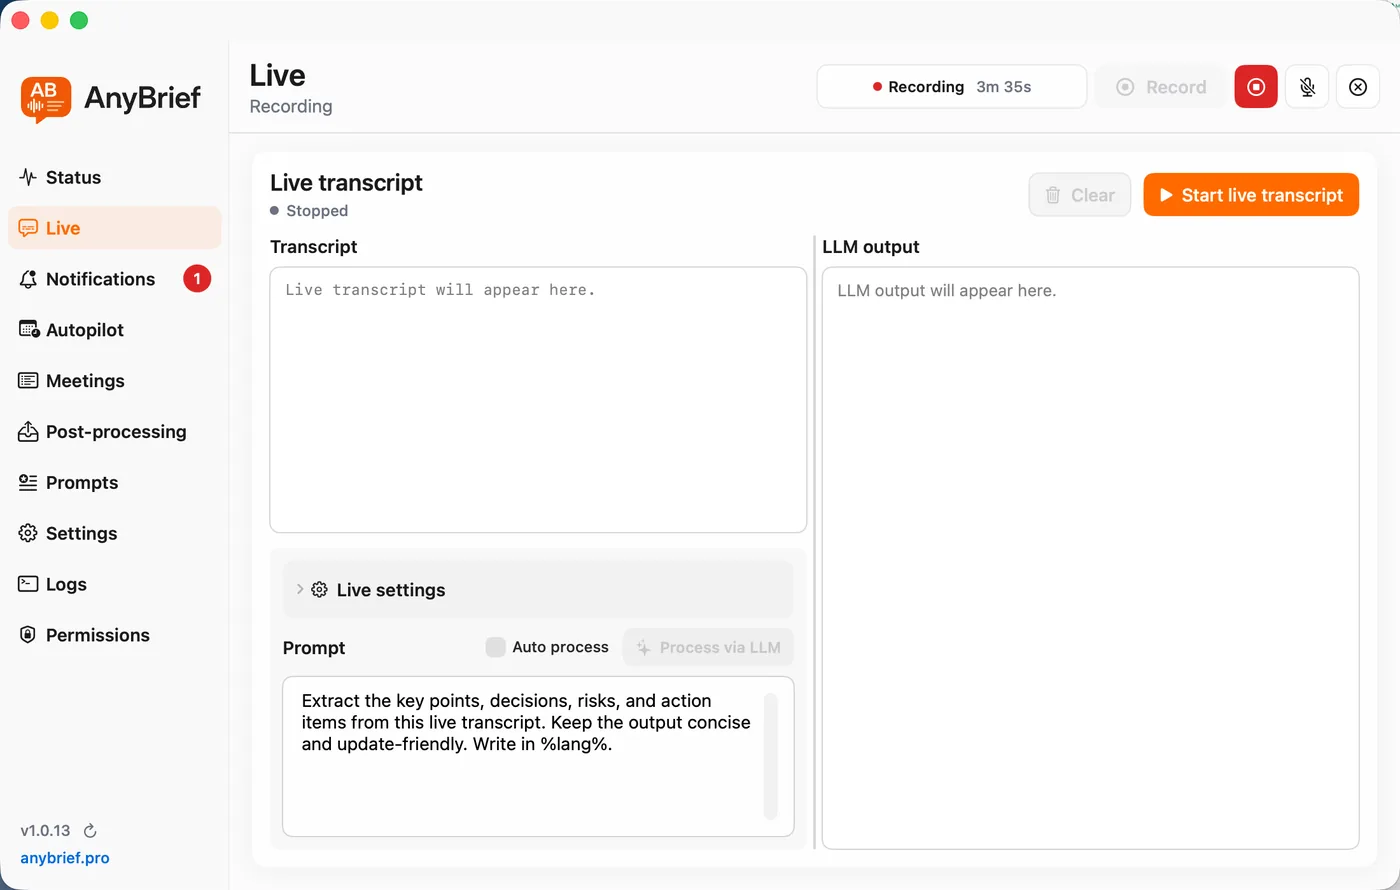Viewport: 1400px width, 890px height.
Task: Click the Recording 3m 35s status indicator
Action: 952,87
